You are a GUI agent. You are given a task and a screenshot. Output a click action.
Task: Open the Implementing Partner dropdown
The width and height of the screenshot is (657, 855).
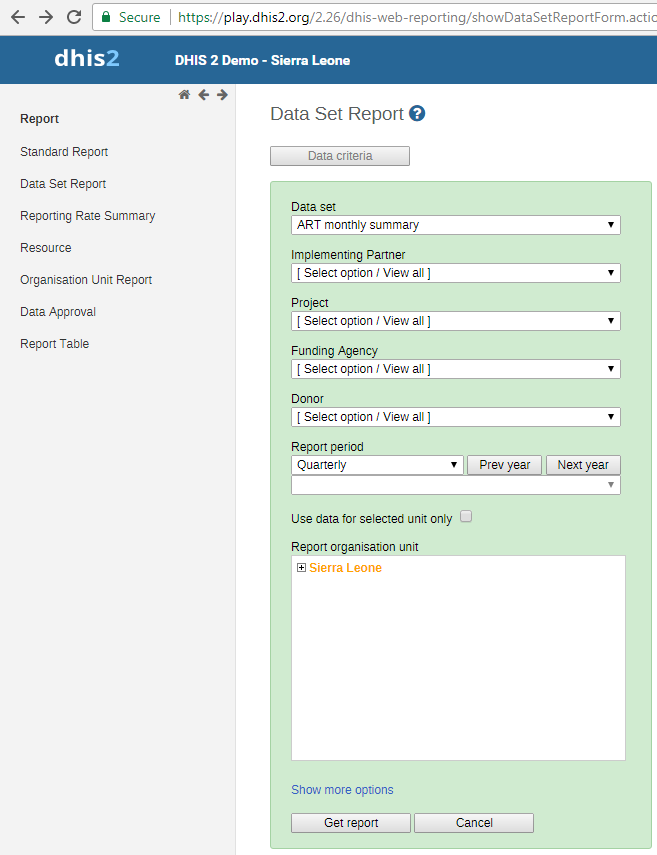coord(455,273)
